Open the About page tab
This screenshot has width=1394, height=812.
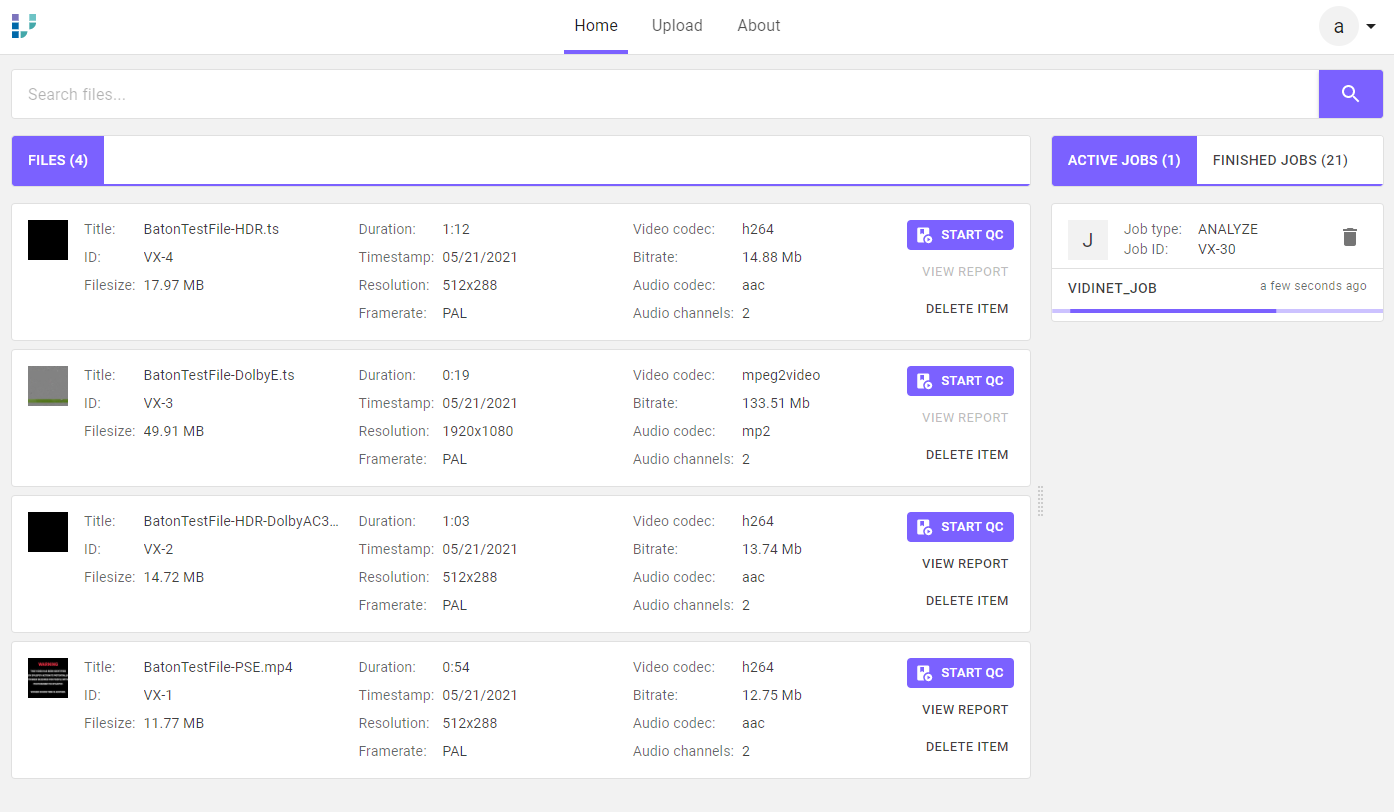[x=758, y=26]
